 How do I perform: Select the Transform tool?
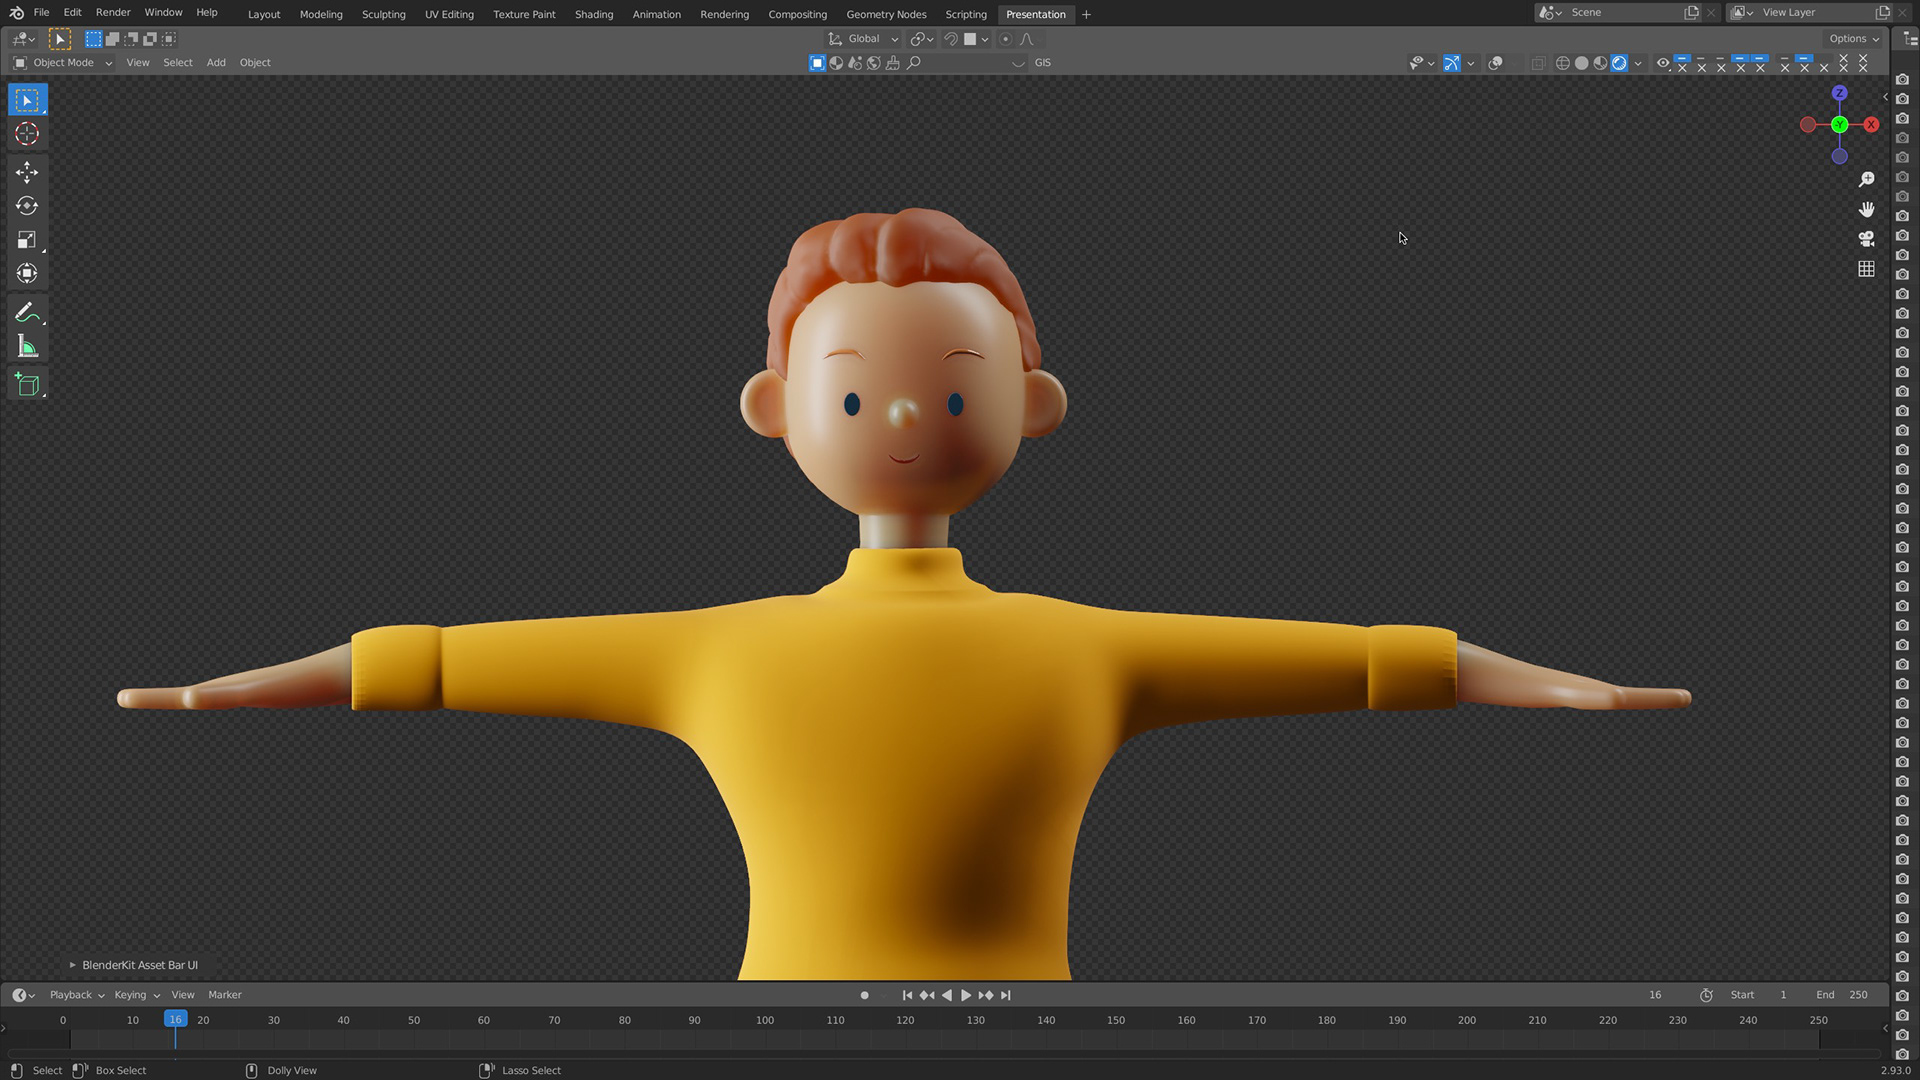(x=27, y=273)
